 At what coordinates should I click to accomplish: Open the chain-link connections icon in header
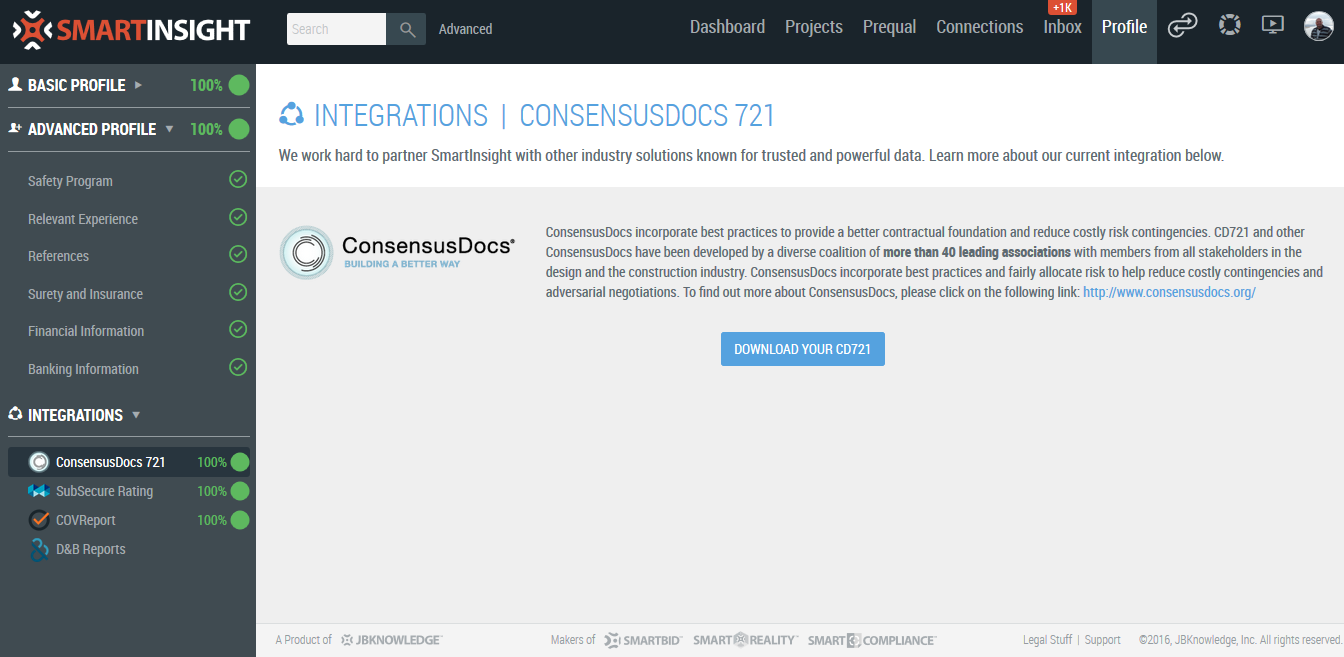(x=1182, y=26)
